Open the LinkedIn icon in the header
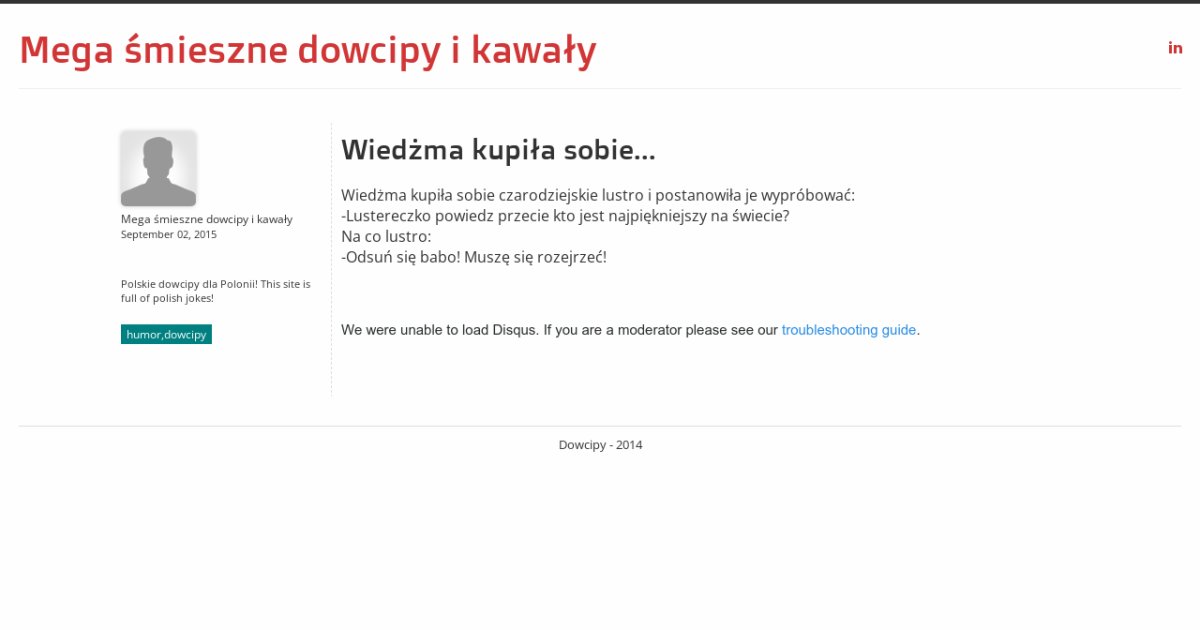1200x630 pixels. click(1175, 48)
